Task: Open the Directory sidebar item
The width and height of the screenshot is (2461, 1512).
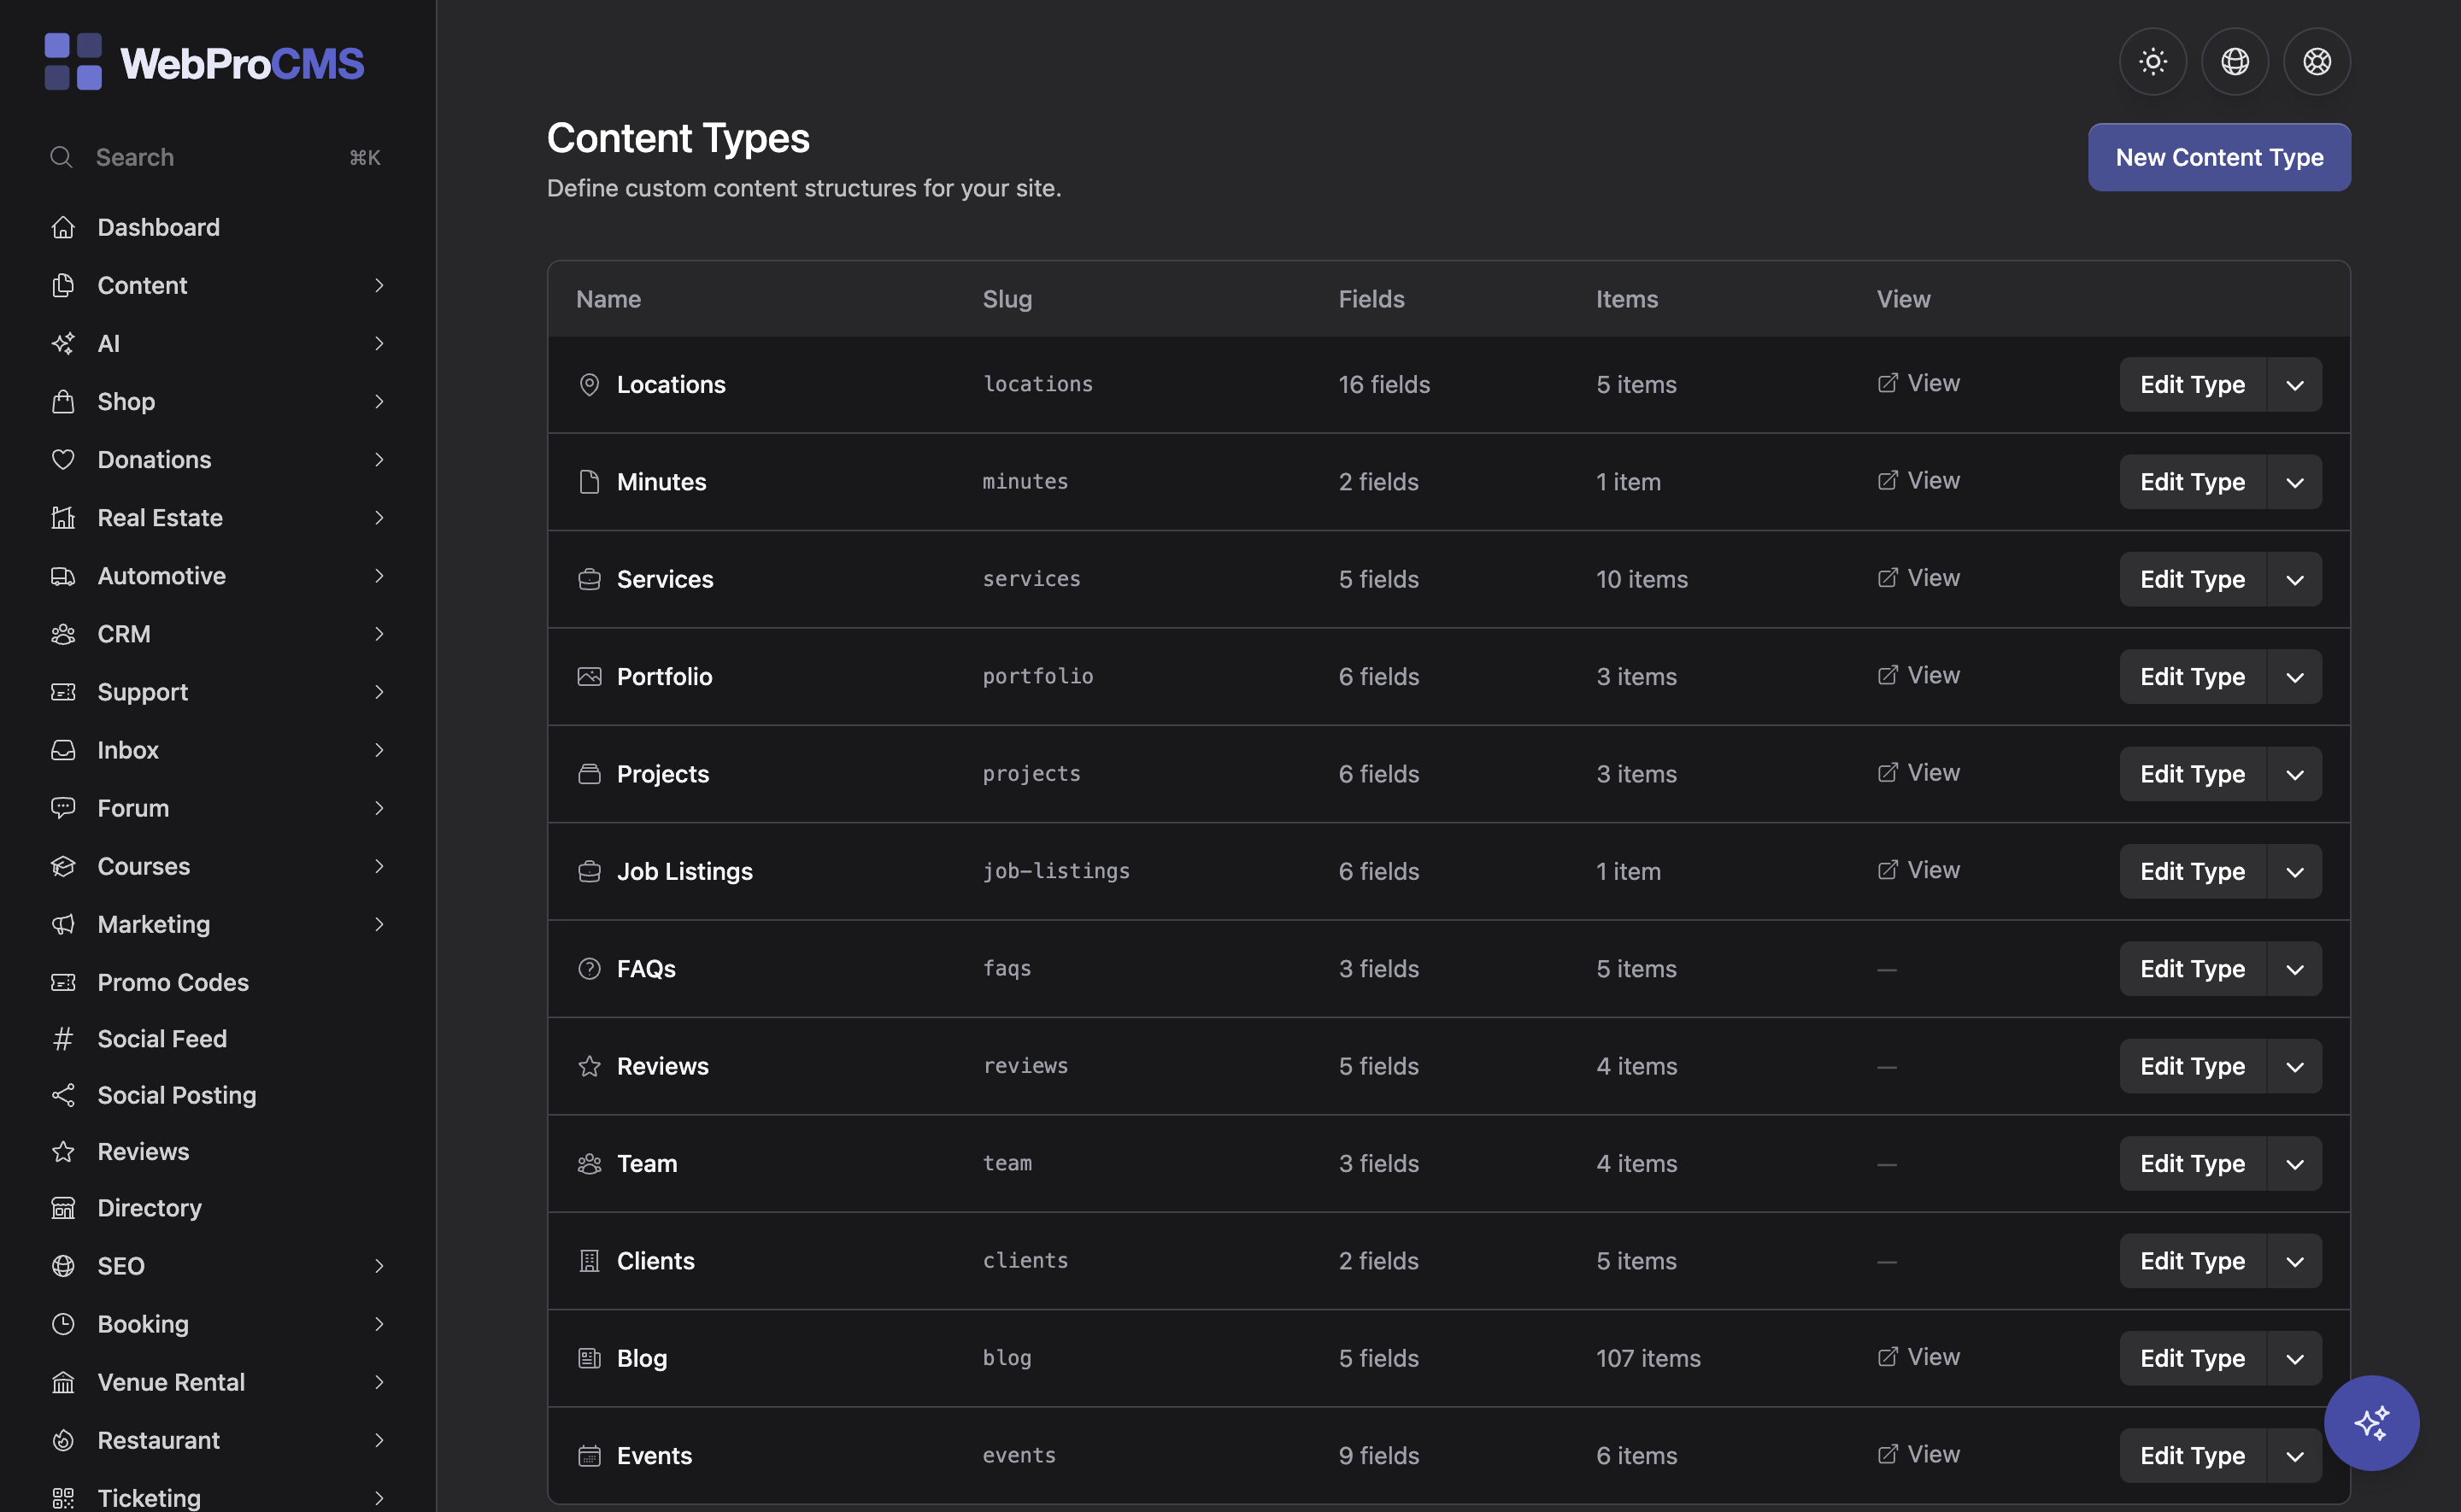Action: [x=218, y=1207]
